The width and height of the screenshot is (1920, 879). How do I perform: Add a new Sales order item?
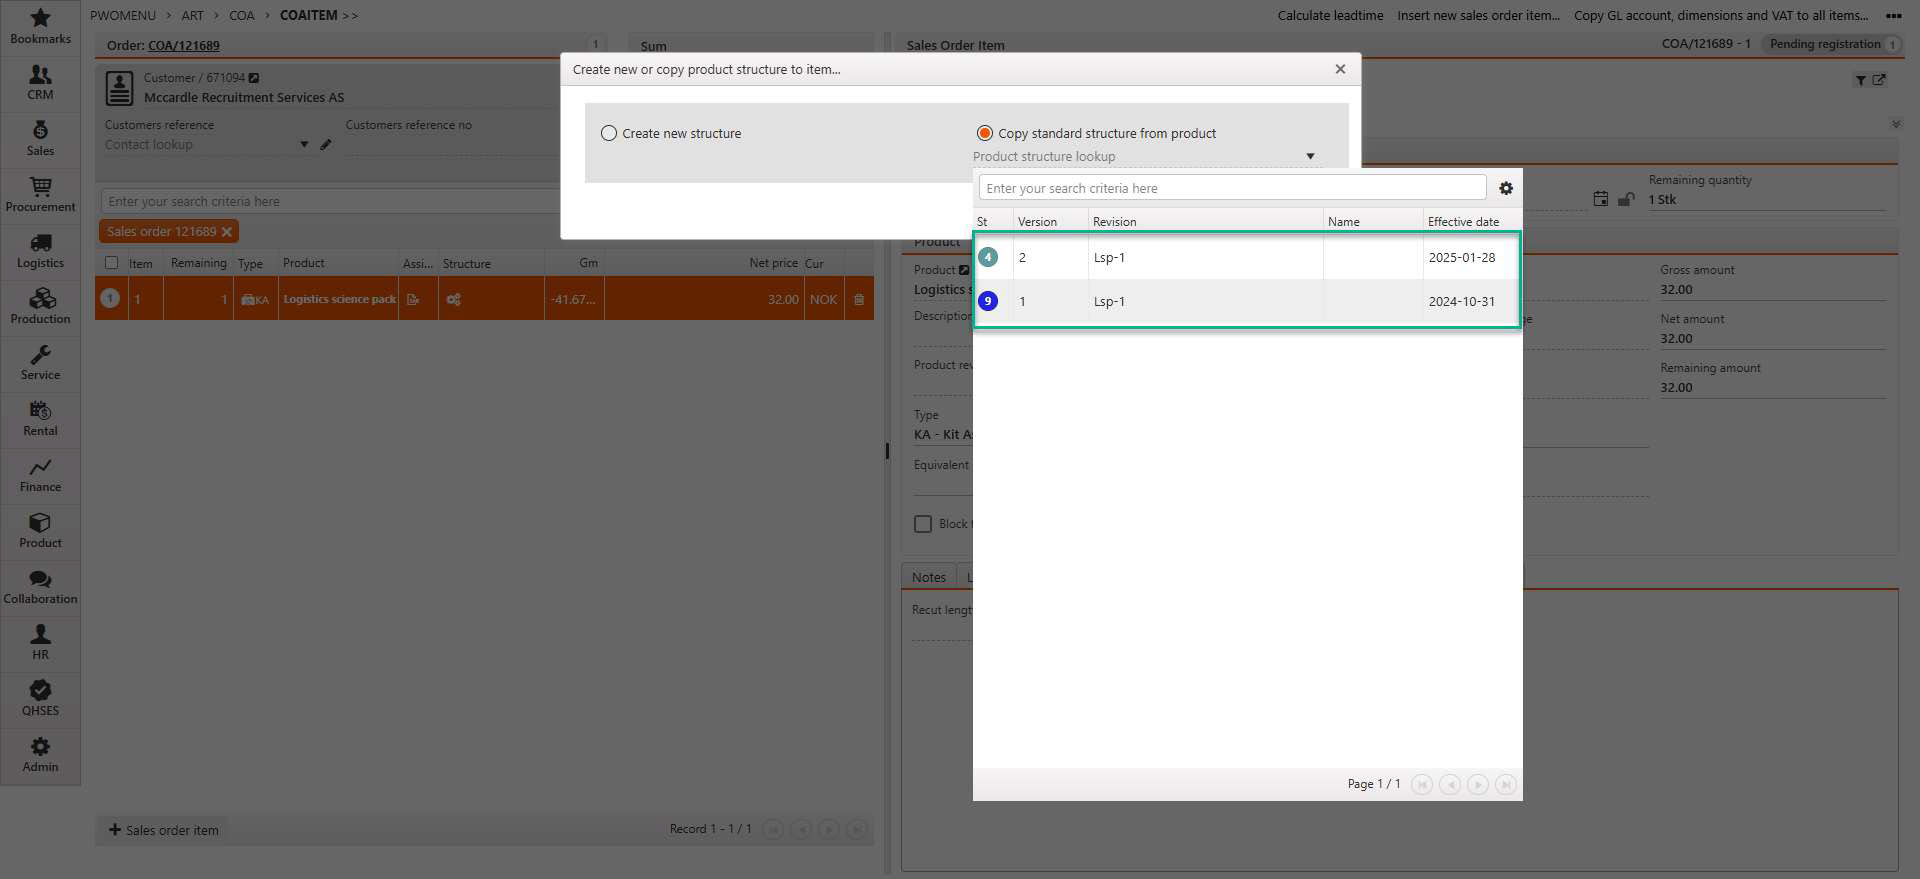(163, 830)
